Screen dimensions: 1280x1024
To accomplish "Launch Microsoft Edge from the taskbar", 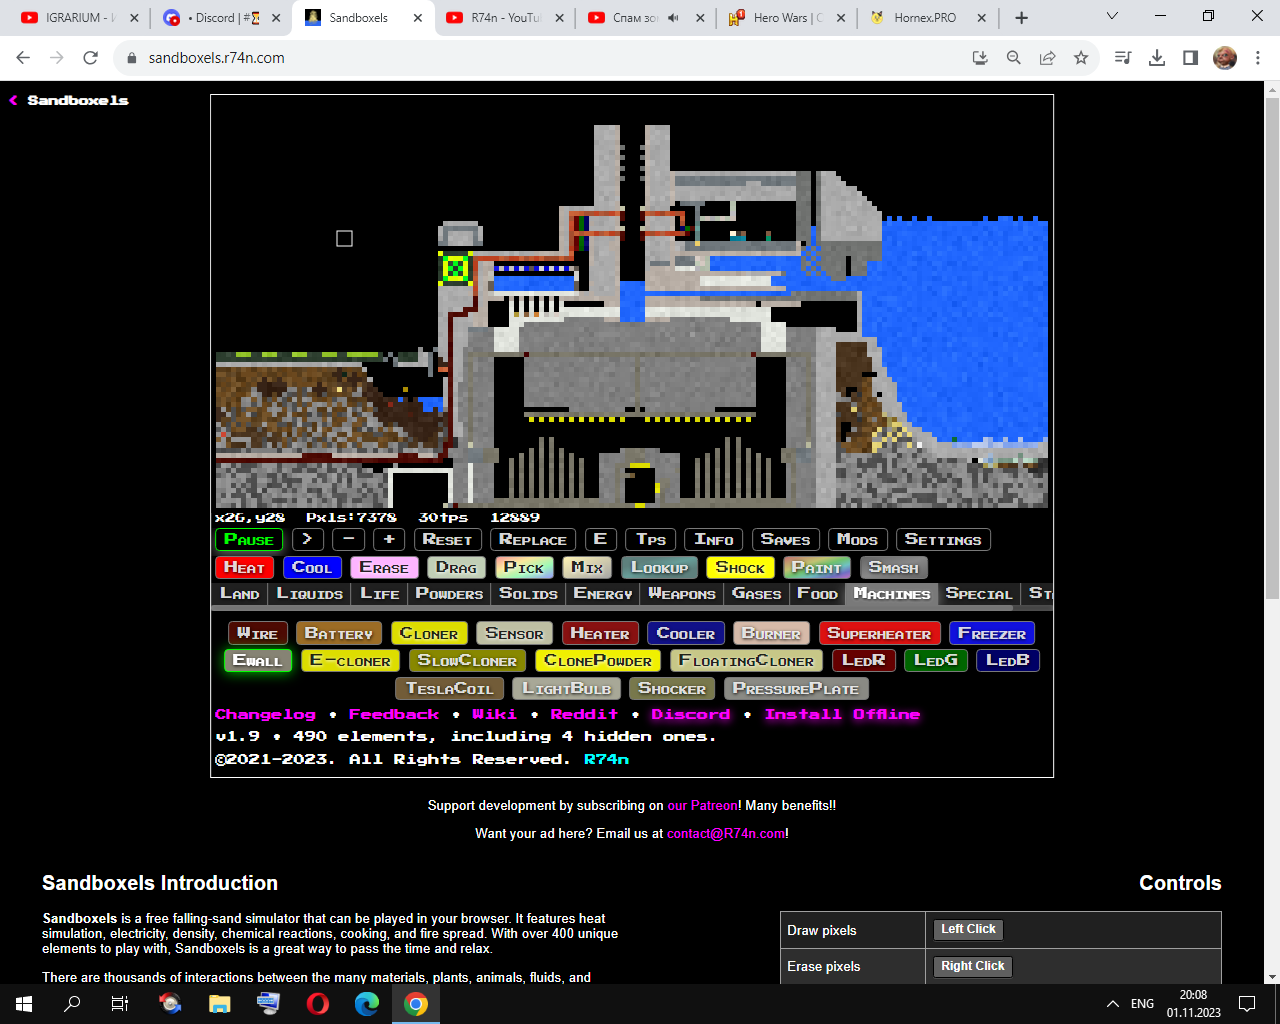I will (367, 1004).
